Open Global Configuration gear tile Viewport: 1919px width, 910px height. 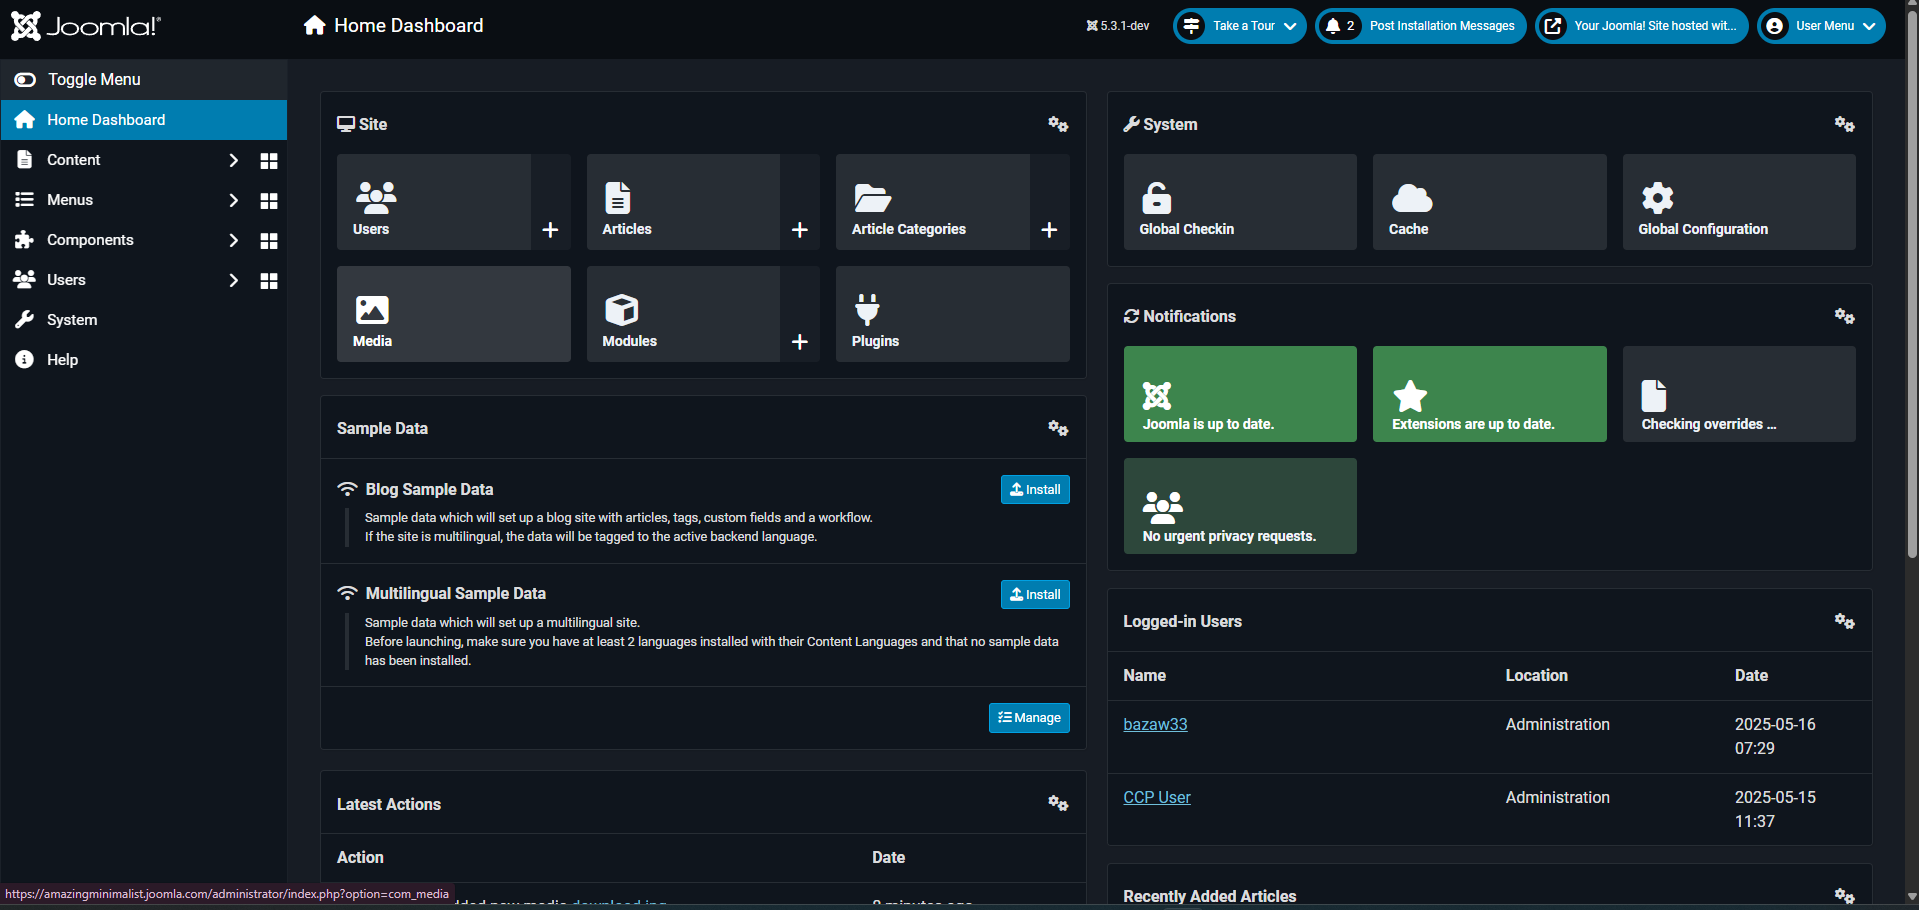tap(1738, 202)
